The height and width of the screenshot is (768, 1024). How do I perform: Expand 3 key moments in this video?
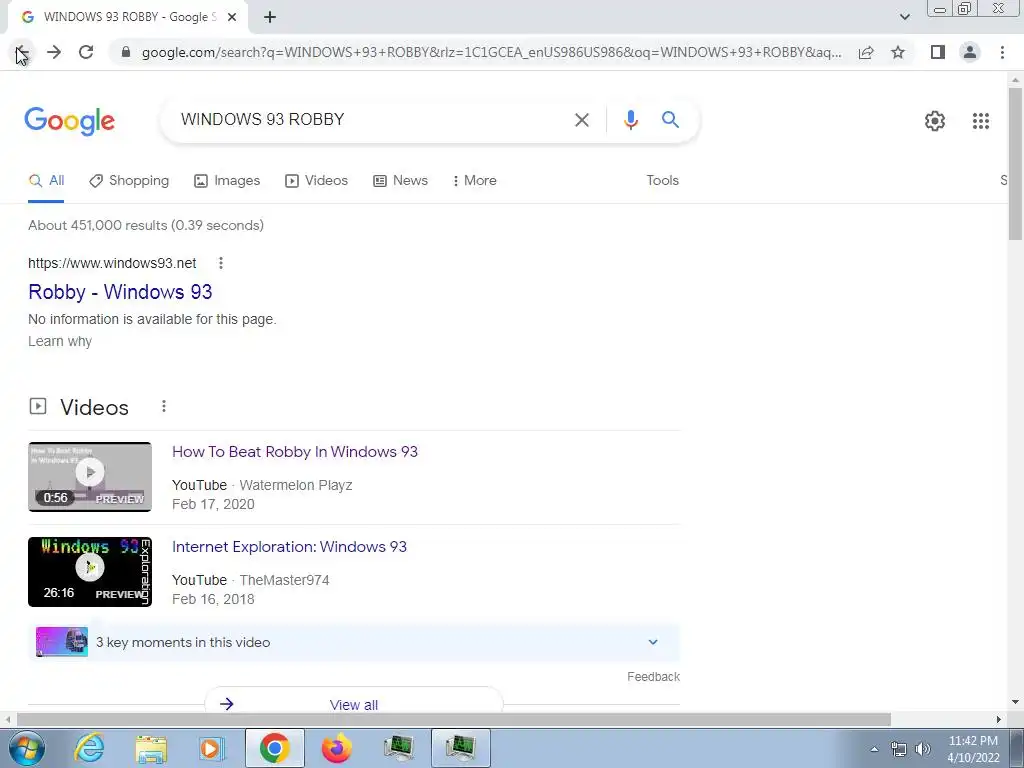353,643
